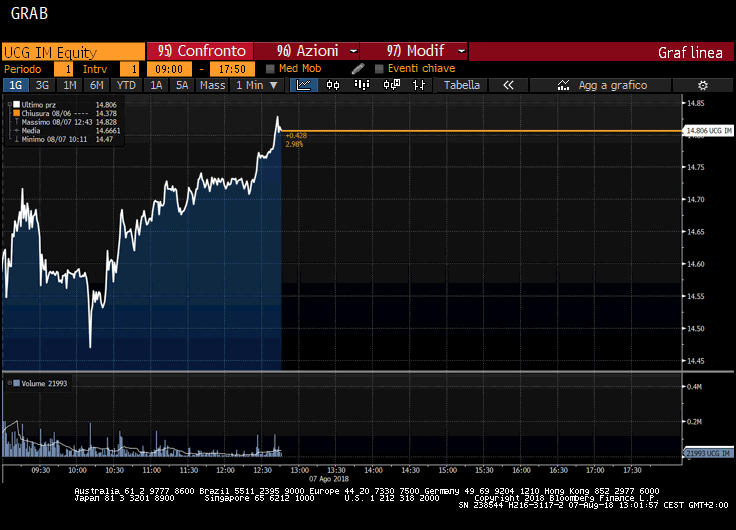Toggle the Med Mob checkbox
Viewport: 736px width, 530px height.
(x=270, y=69)
